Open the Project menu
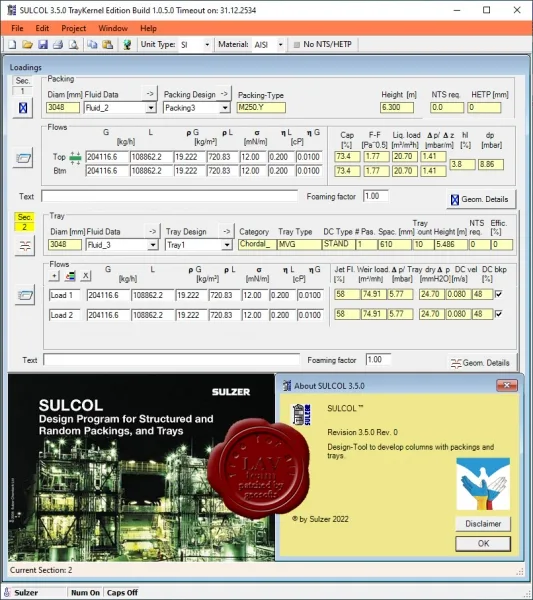The width and height of the screenshot is (533, 600). pyautogui.click(x=73, y=28)
